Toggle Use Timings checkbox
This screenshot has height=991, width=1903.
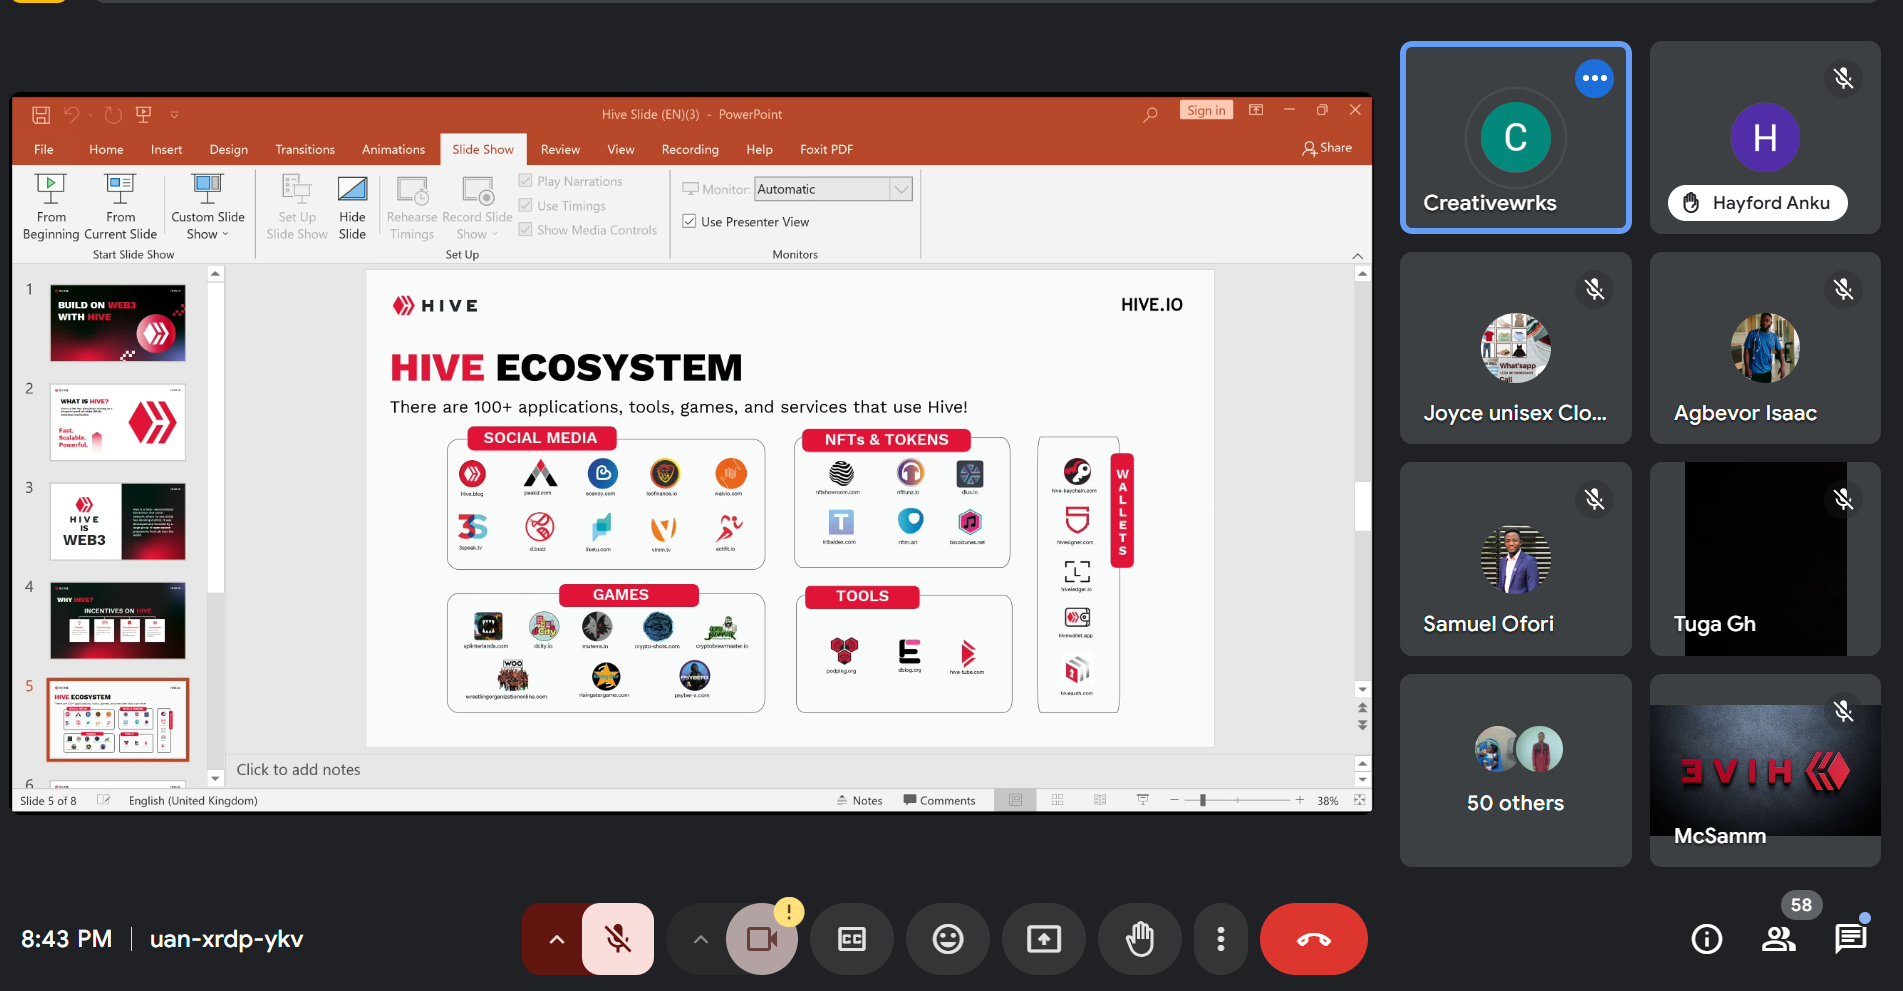[525, 205]
